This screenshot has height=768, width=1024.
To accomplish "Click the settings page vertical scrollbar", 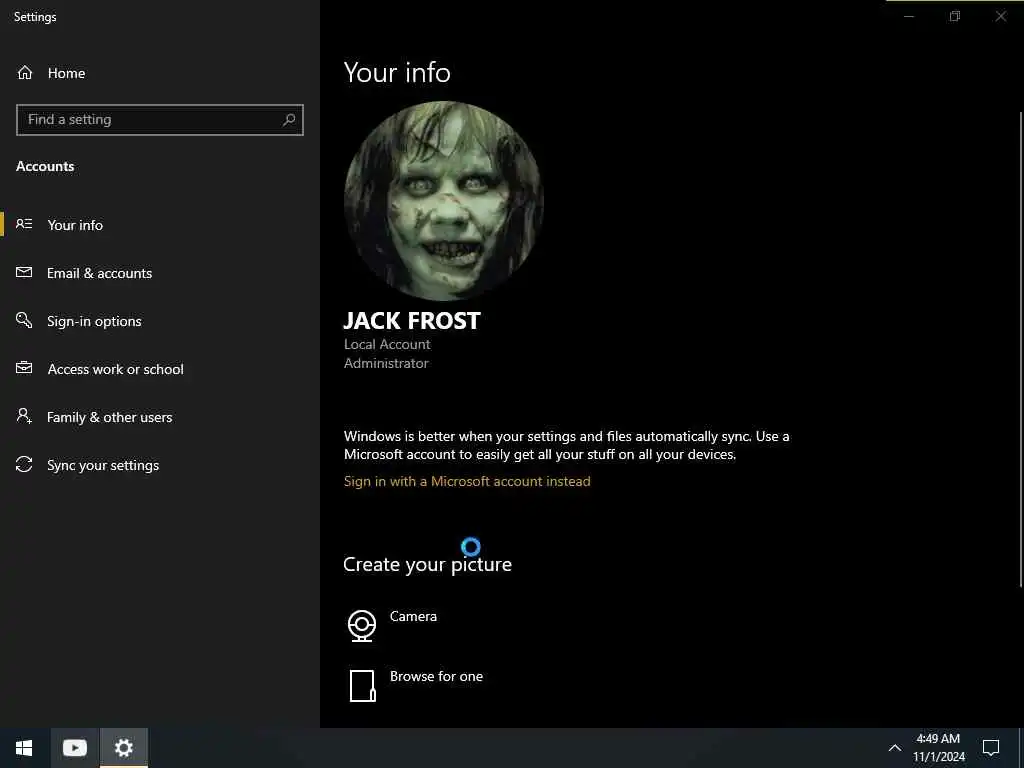I will click(1020, 349).
